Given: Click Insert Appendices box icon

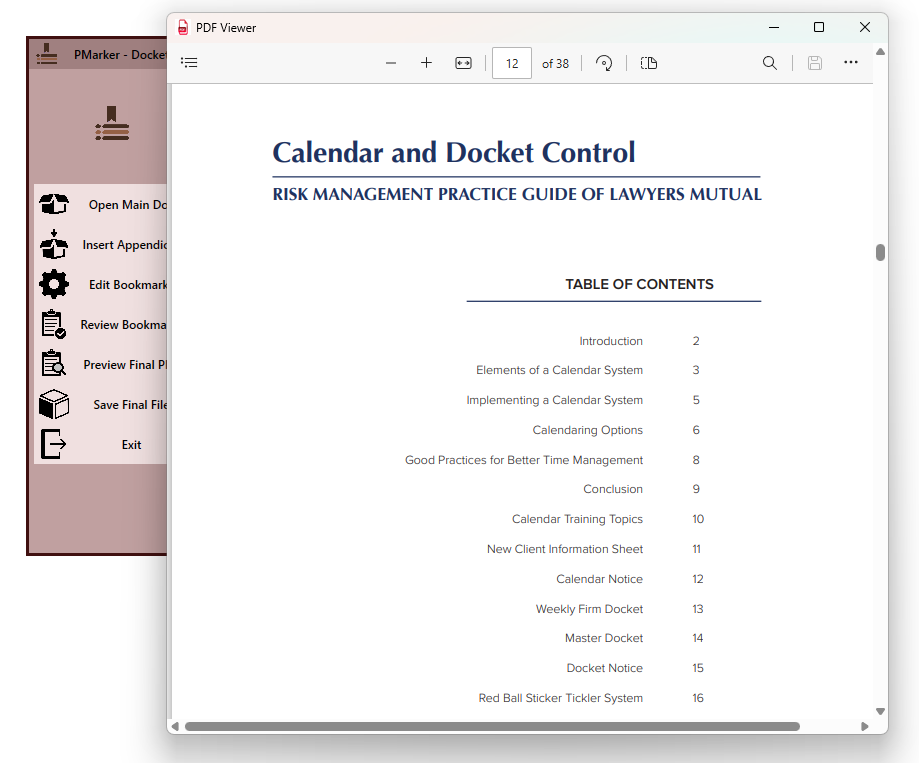Looking at the screenshot, I should click(x=54, y=244).
